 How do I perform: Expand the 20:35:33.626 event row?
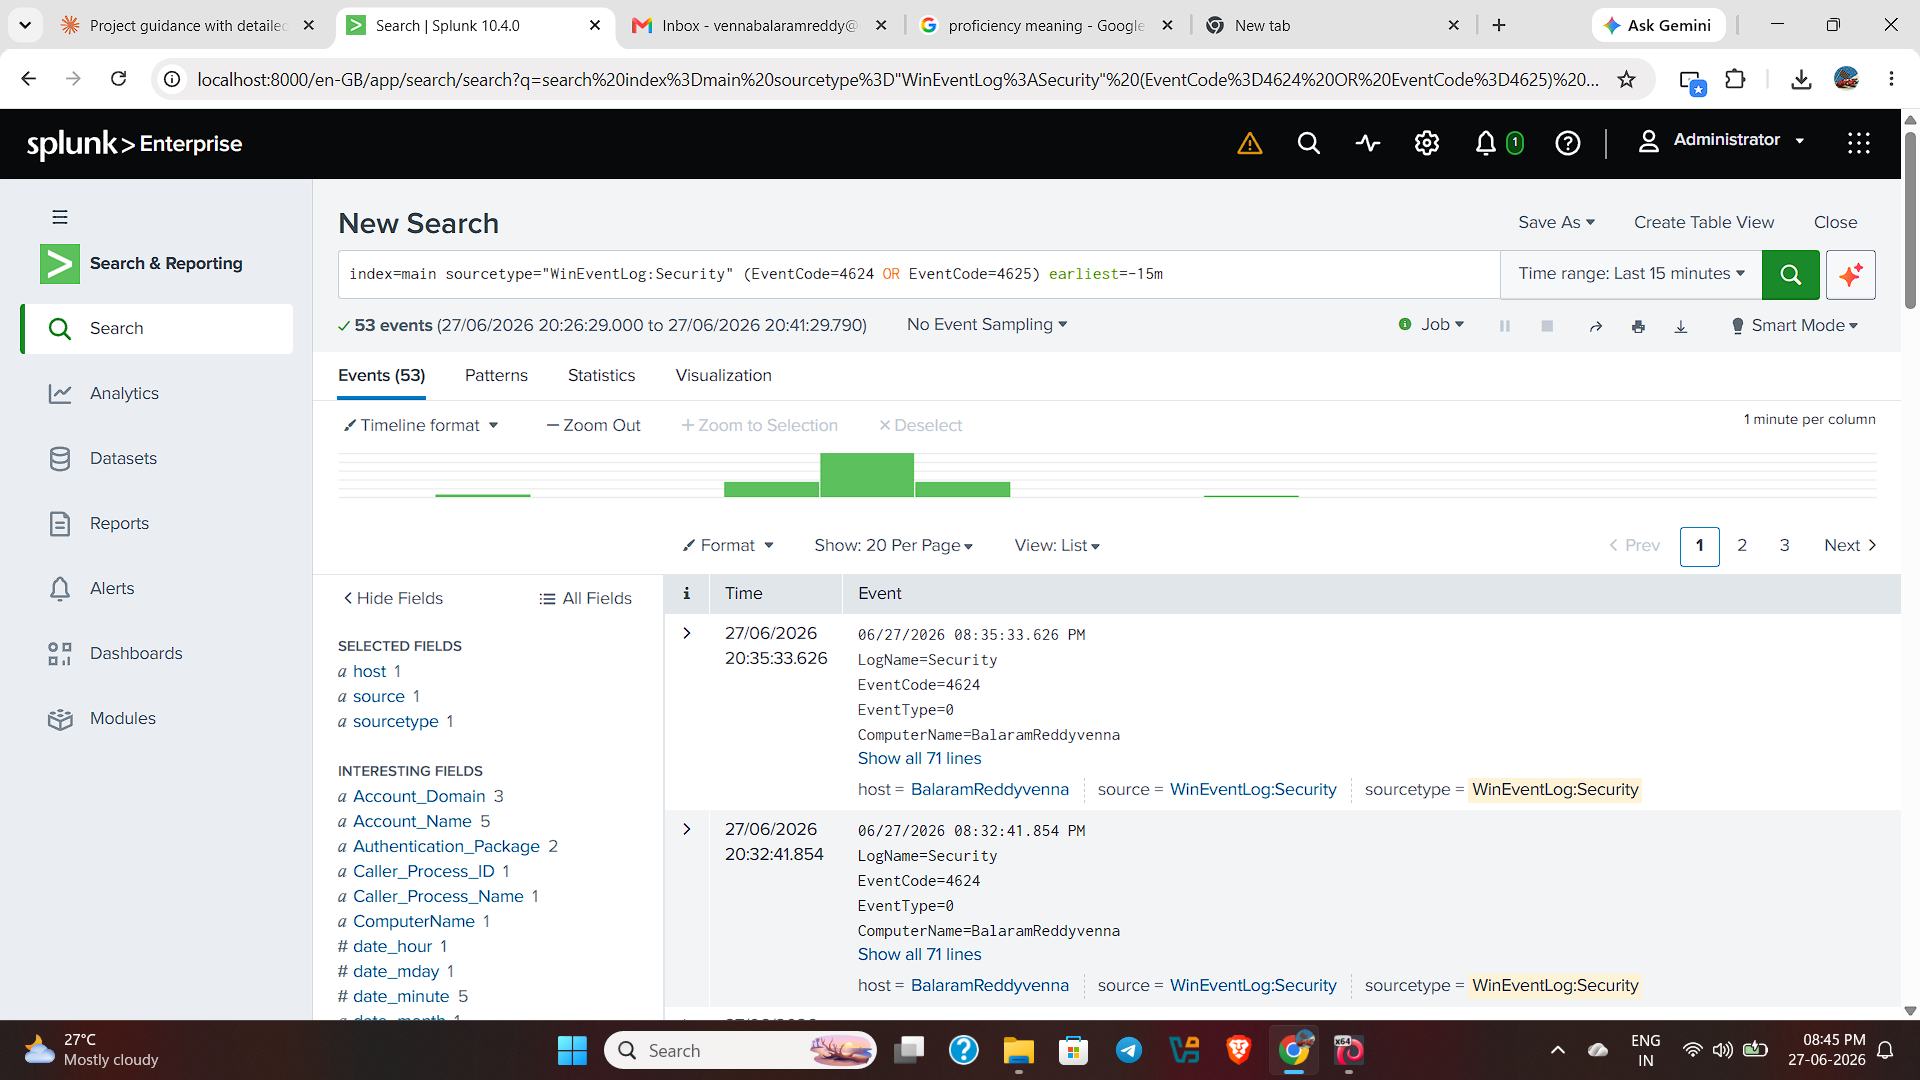click(687, 633)
